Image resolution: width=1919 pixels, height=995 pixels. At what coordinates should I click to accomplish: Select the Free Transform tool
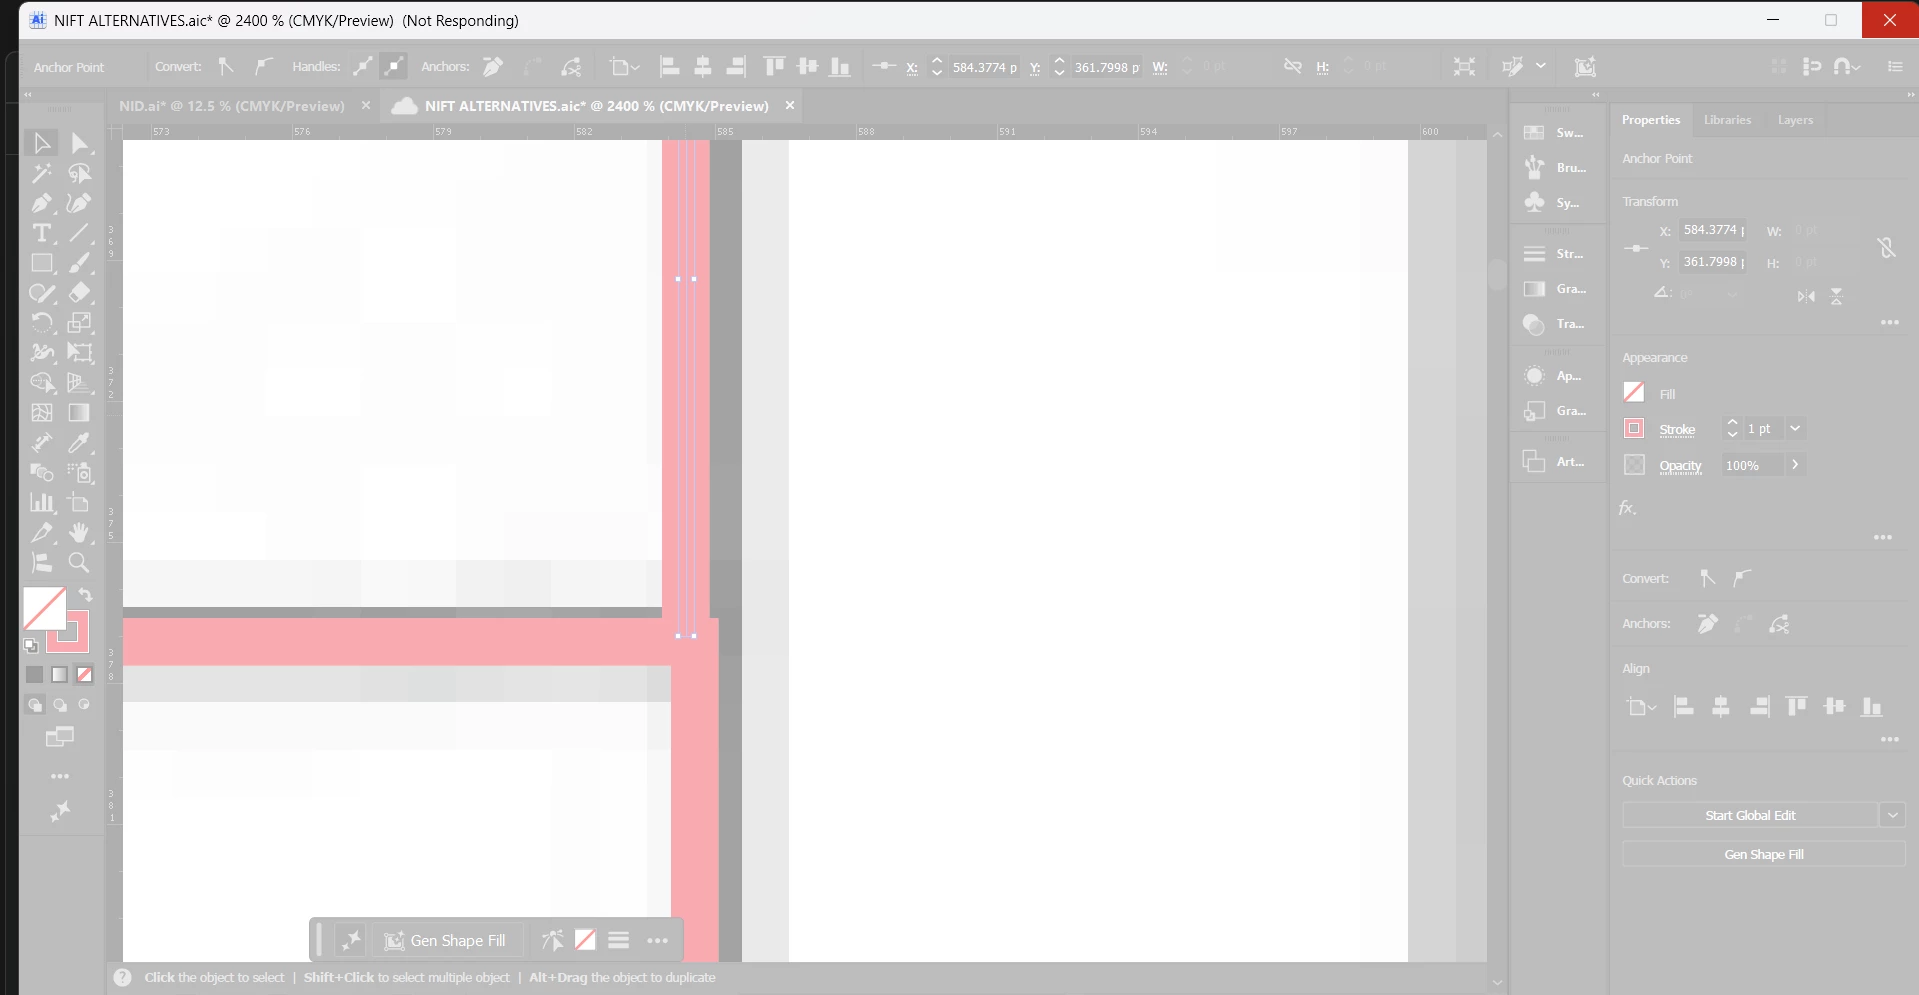click(80, 353)
